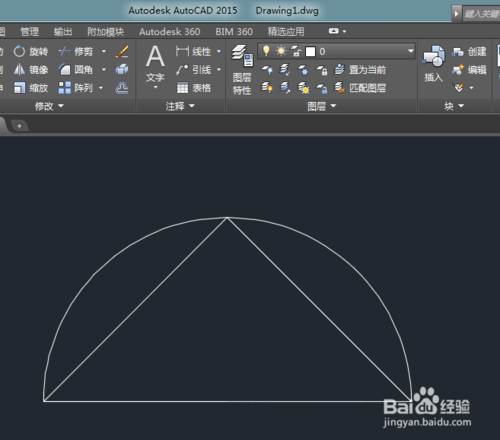The width and height of the screenshot is (500, 440).
Task: Open the layer dropdown list arrow
Action: tap(410, 51)
